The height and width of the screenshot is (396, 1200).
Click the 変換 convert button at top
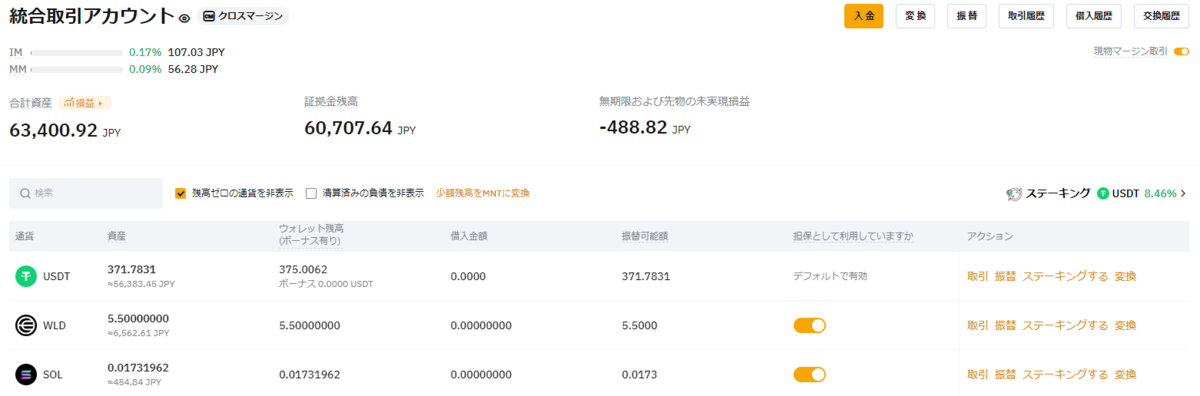(915, 16)
